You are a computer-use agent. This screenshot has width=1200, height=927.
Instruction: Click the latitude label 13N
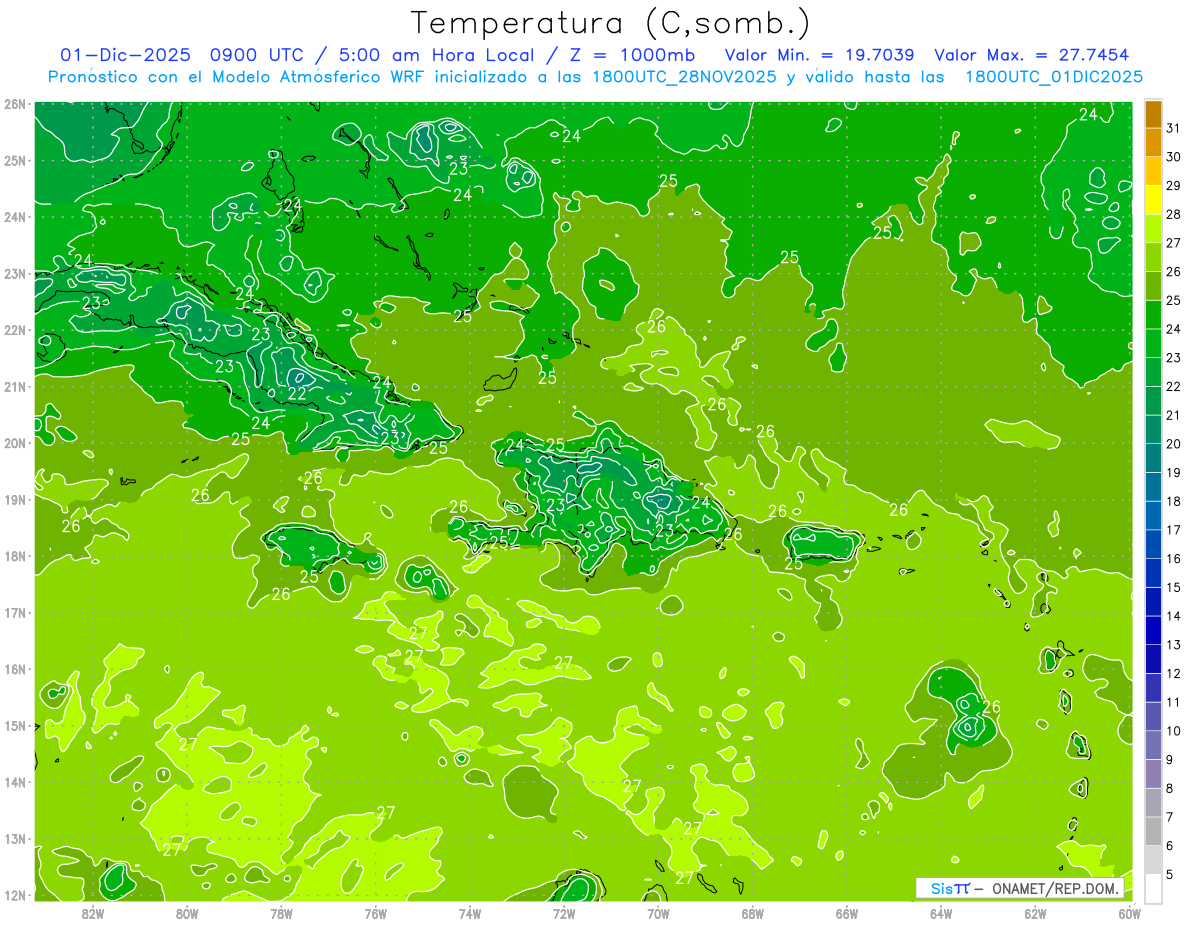14,838
